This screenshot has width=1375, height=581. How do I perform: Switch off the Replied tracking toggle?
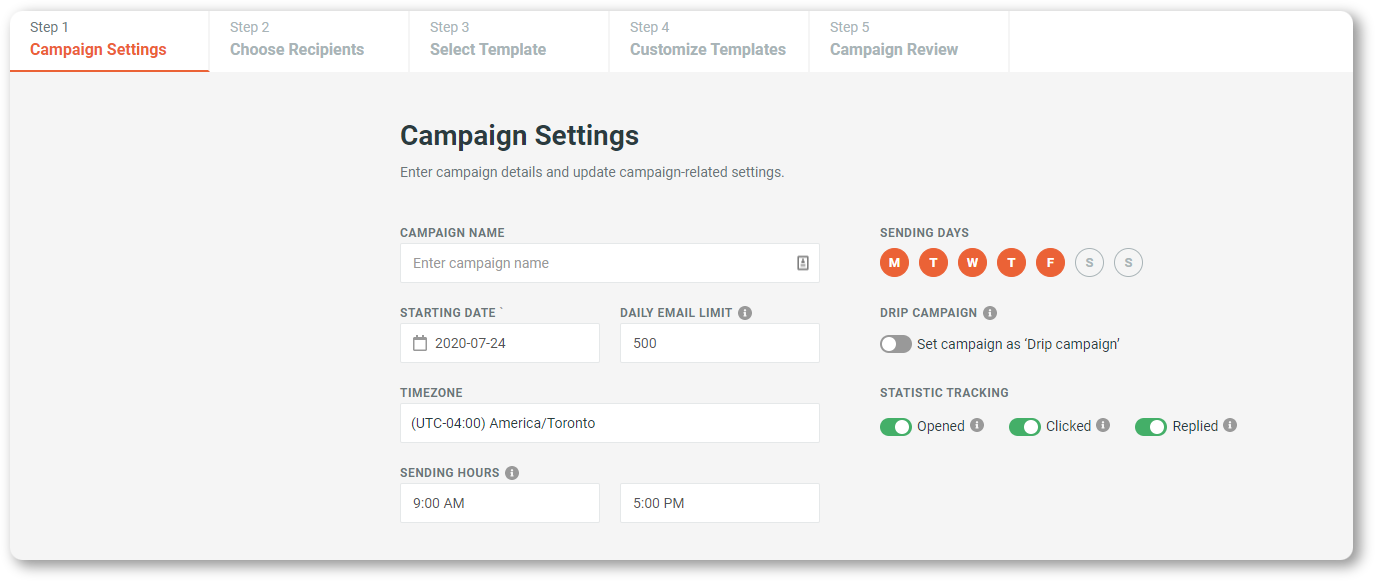click(1151, 427)
